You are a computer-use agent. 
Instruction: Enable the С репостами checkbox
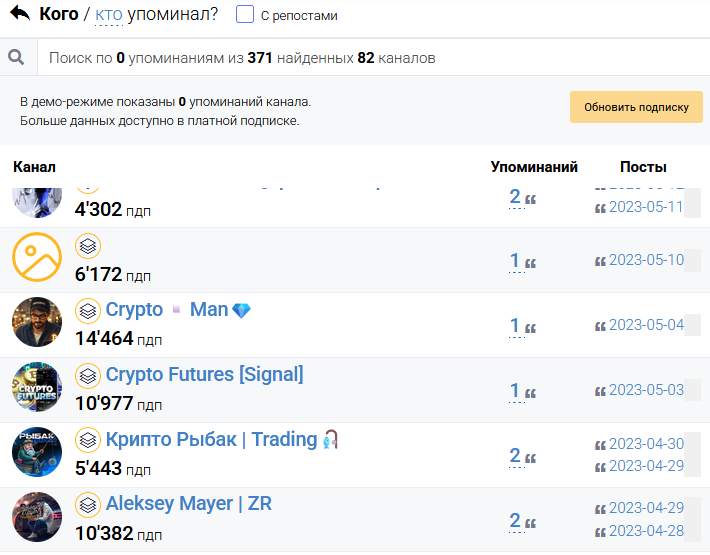pyautogui.click(x=245, y=14)
